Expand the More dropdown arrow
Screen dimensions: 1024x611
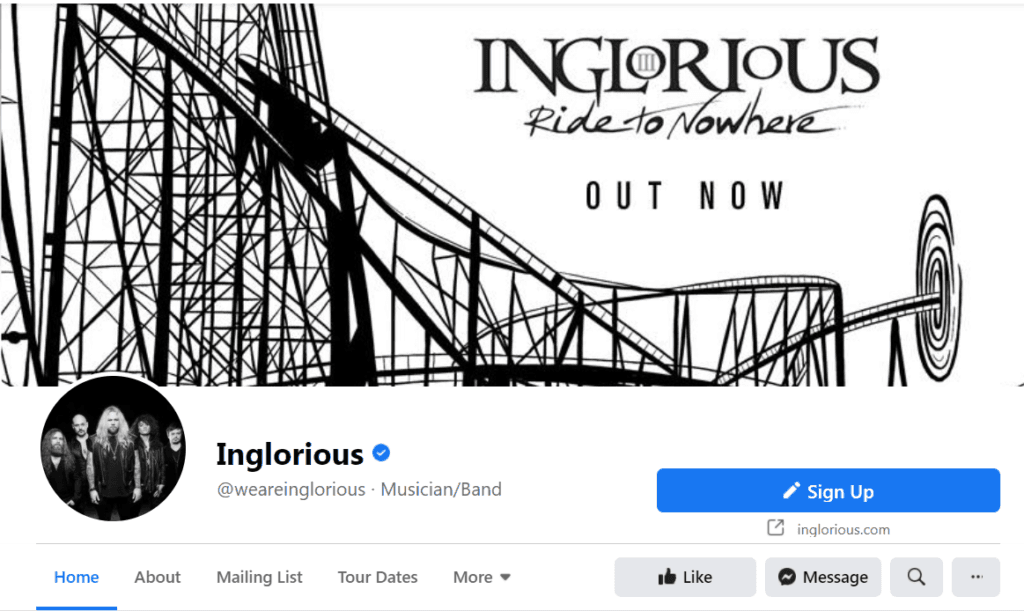pos(505,577)
